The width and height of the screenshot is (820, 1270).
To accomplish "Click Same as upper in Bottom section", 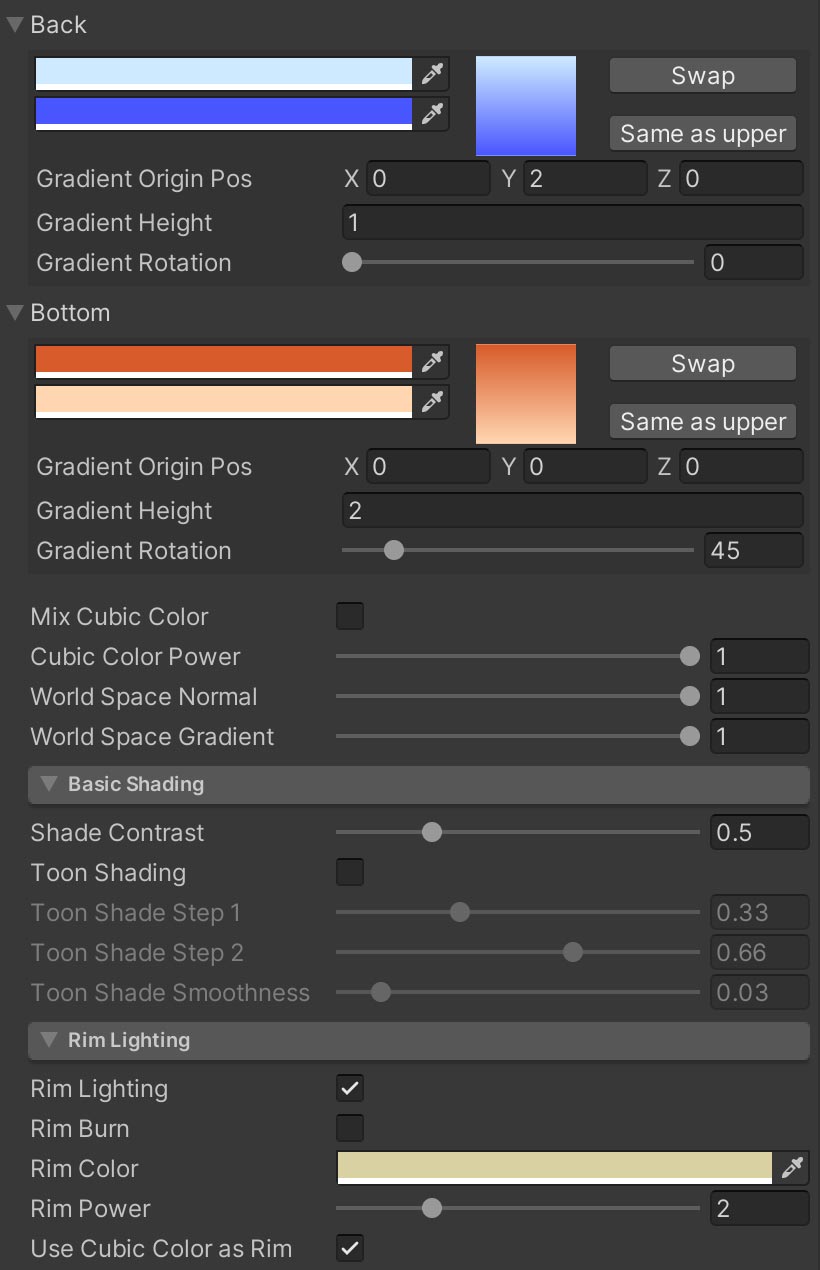I will click(x=703, y=422).
